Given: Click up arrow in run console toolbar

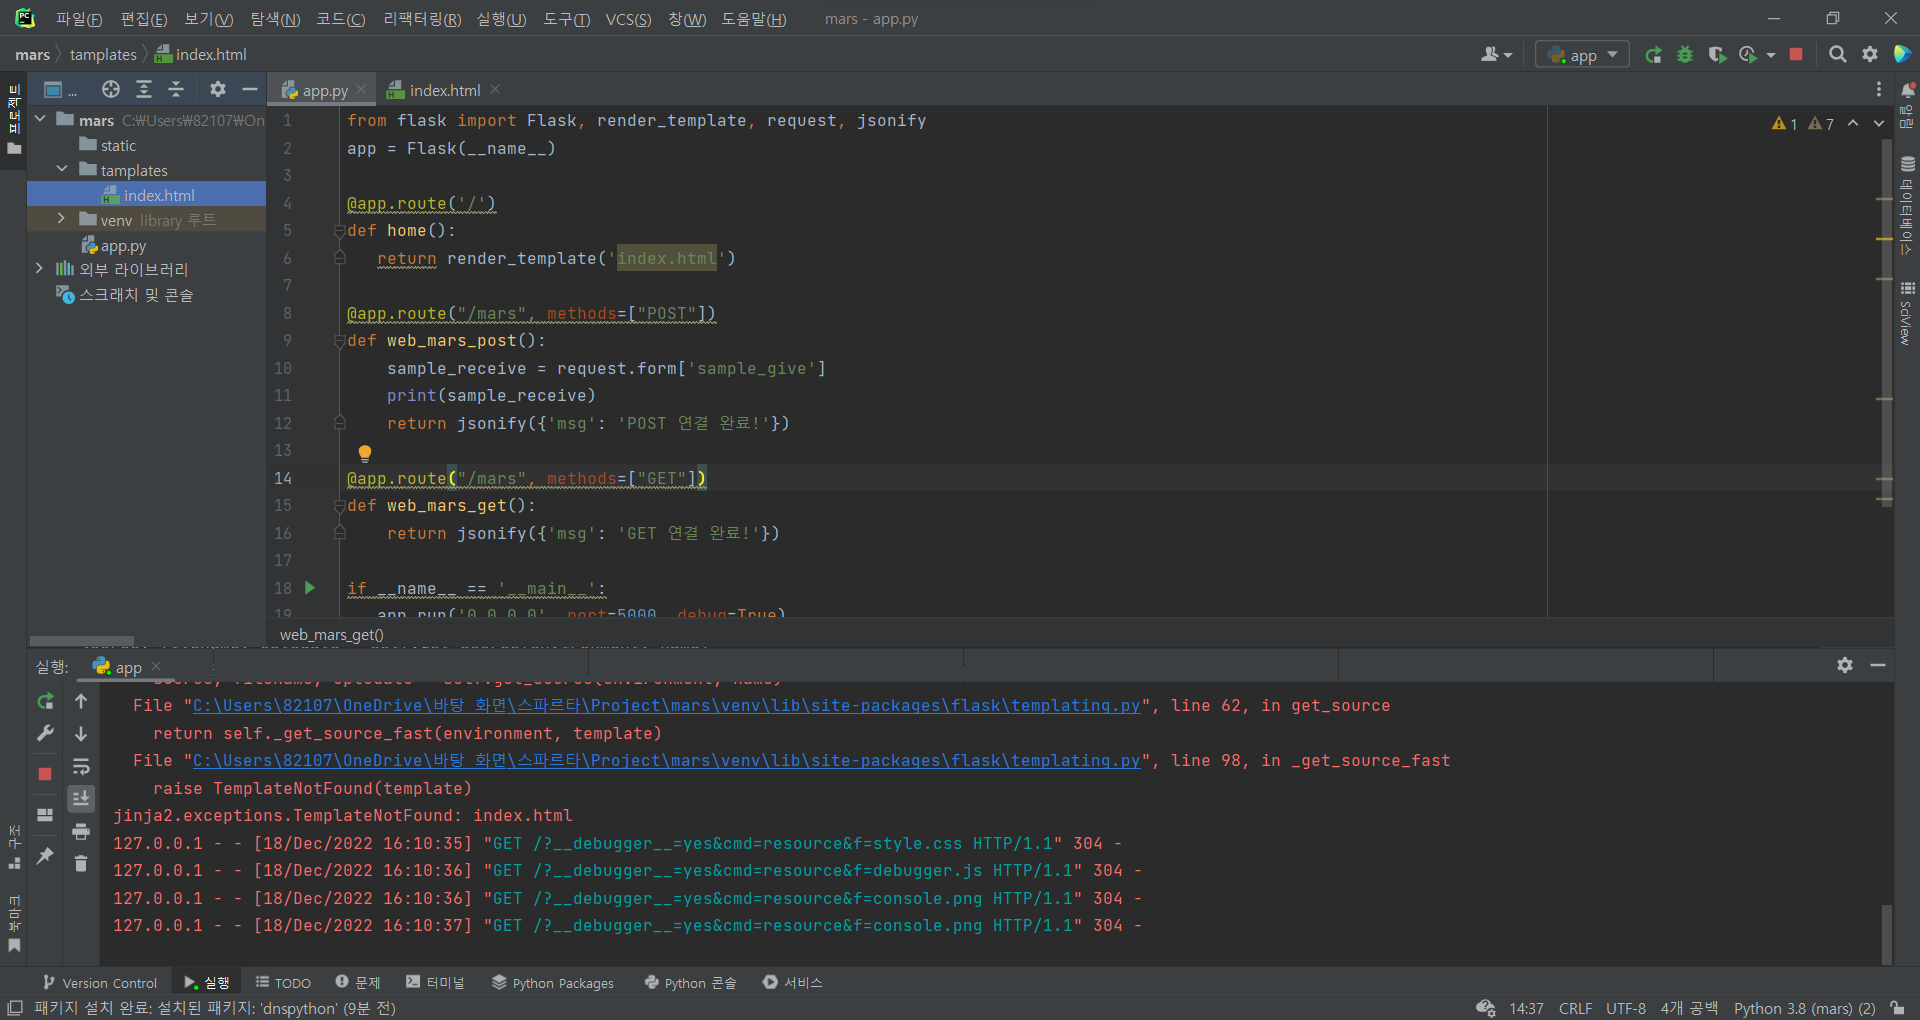Looking at the screenshot, I should [81, 702].
